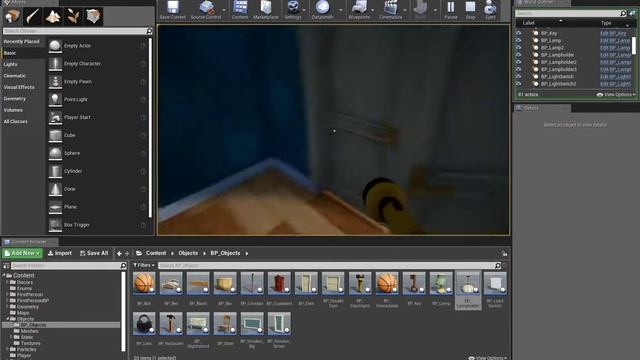Open Content Browser View Options dropdown
This screenshot has width=640, height=360.
pyautogui.click(x=487, y=358)
